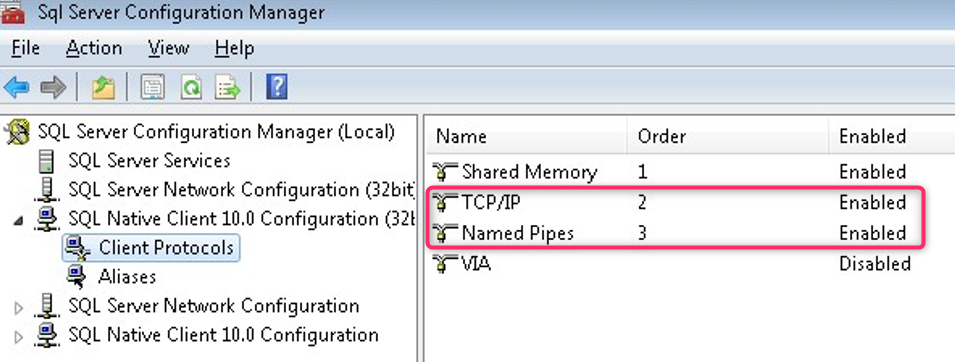955x362 pixels.
Task: Select the Shared Memory protocol icon
Action: tap(445, 171)
